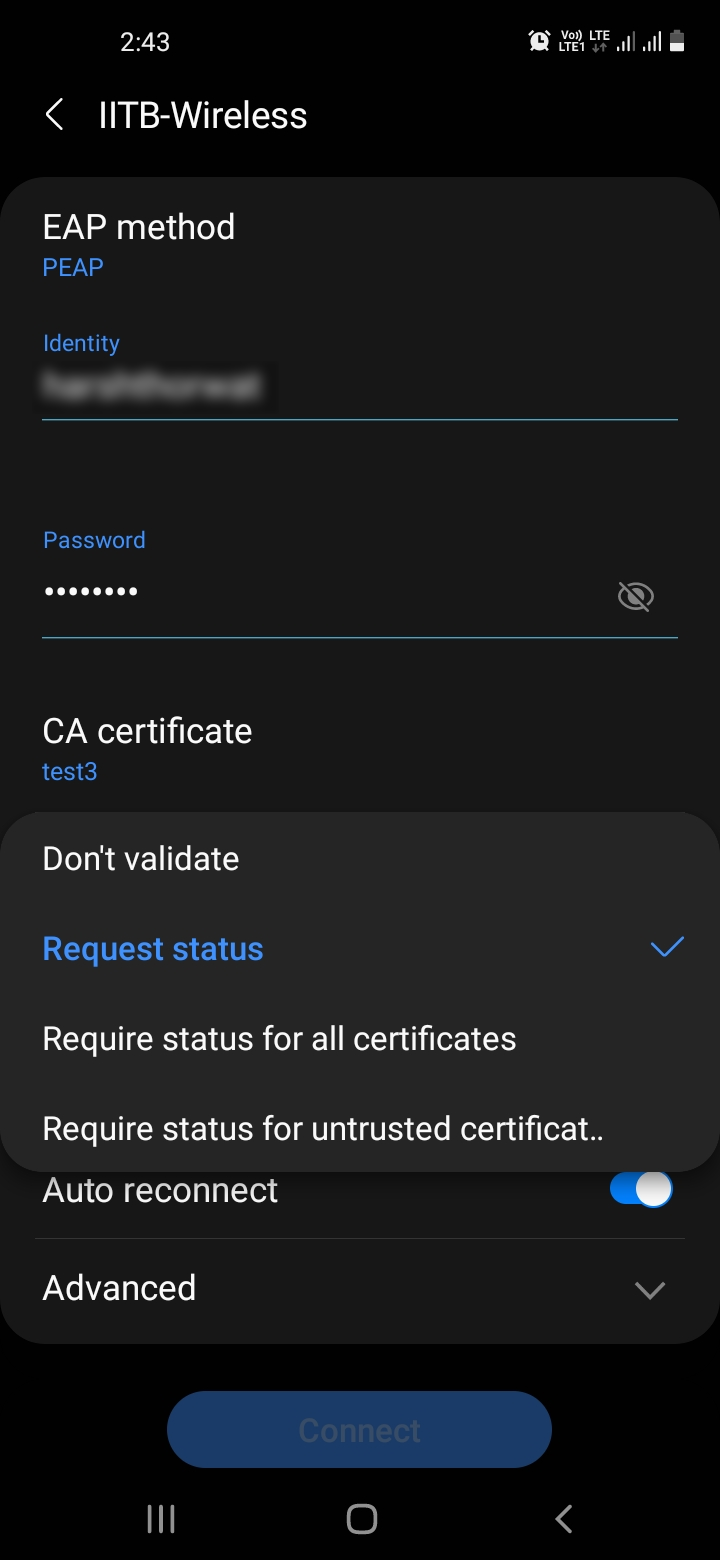Select the Request status option

[x=153, y=949]
